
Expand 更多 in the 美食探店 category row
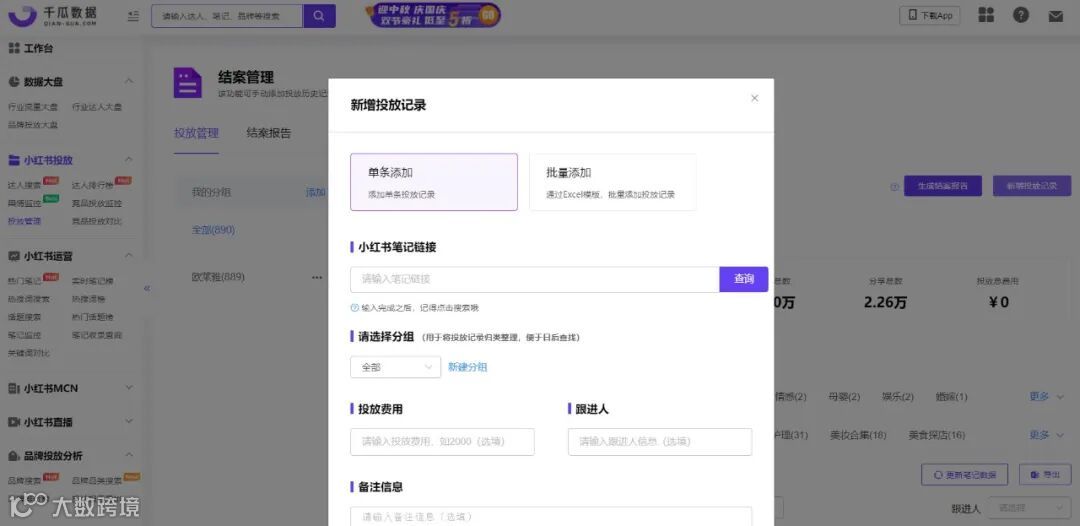(1045, 435)
